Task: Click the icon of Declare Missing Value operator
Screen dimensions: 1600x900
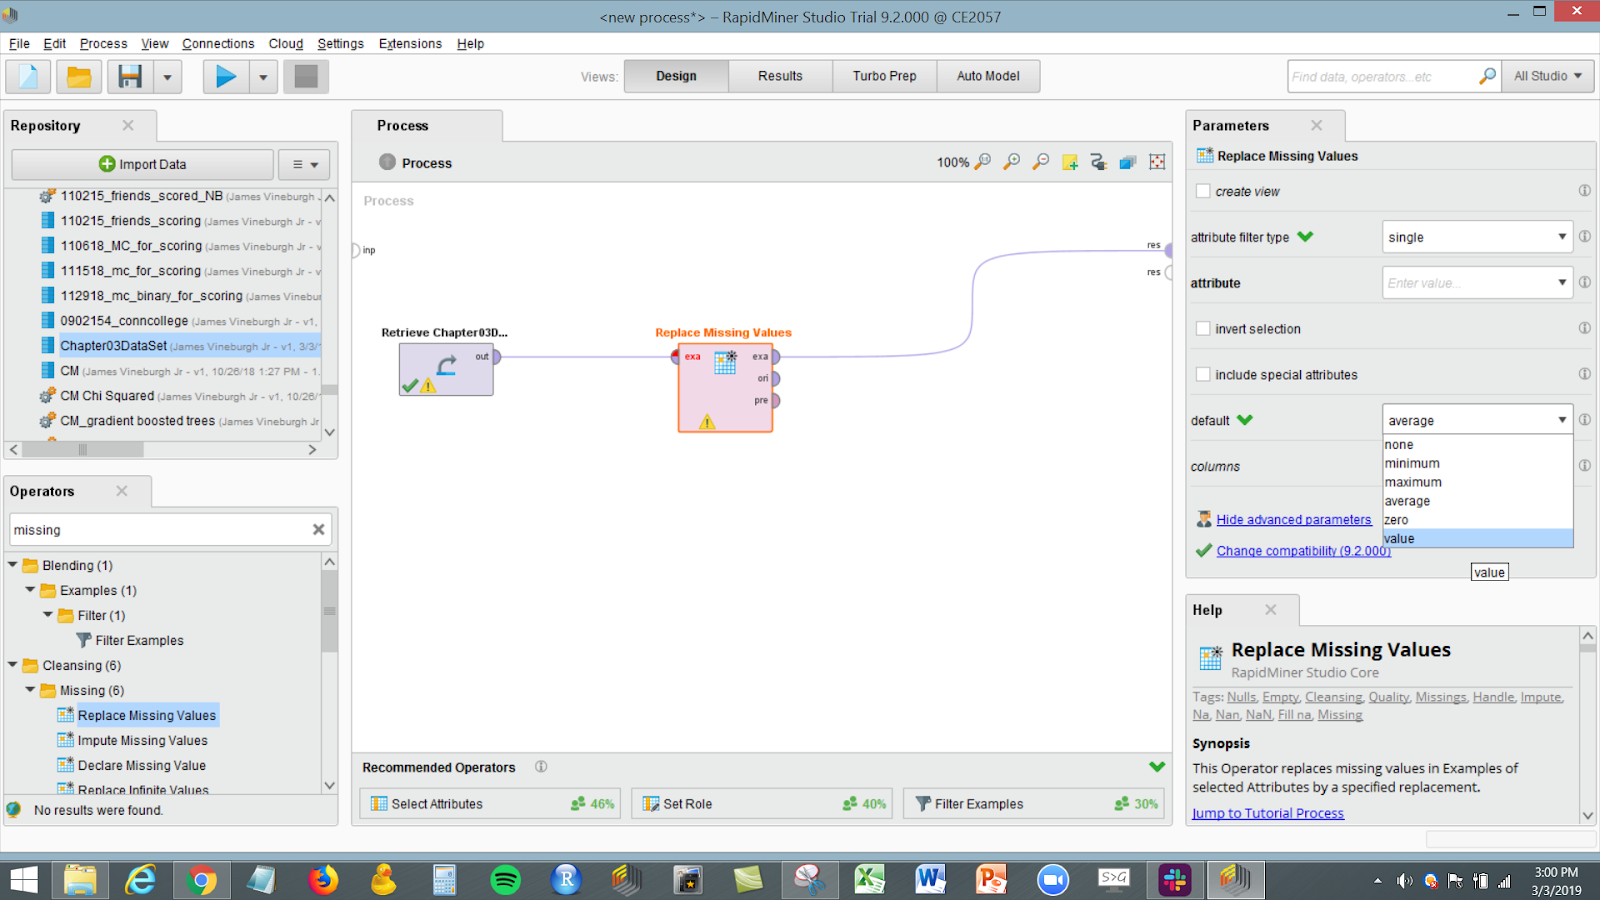Action: [66, 765]
